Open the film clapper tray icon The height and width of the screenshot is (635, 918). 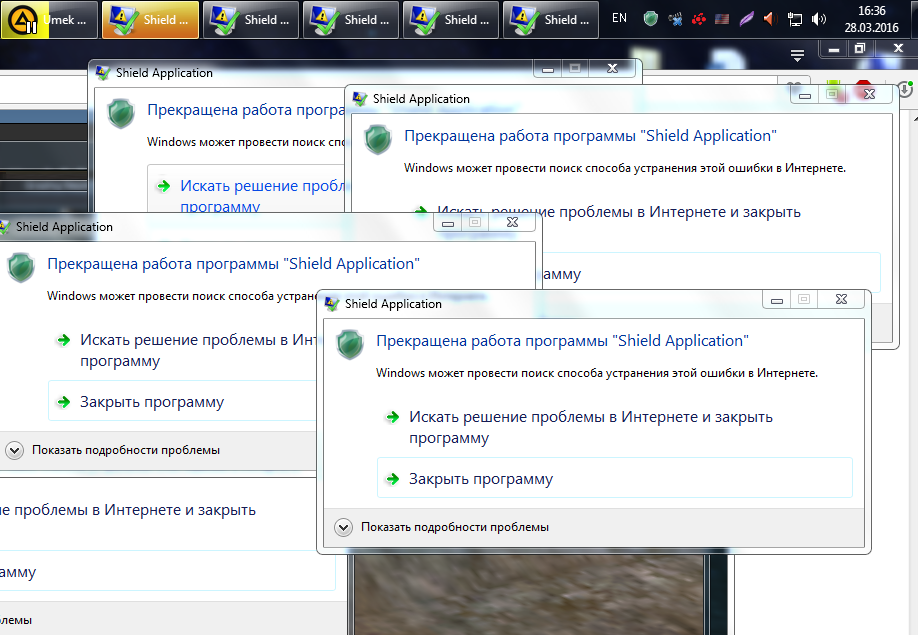click(675, 19)
